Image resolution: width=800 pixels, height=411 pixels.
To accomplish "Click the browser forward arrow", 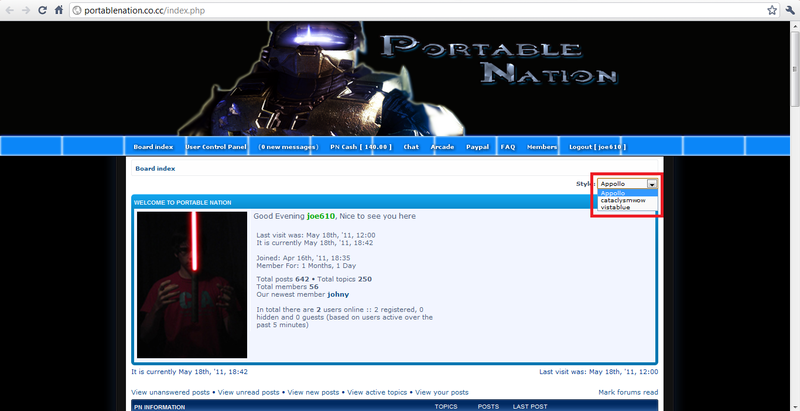I will (26, 10).
